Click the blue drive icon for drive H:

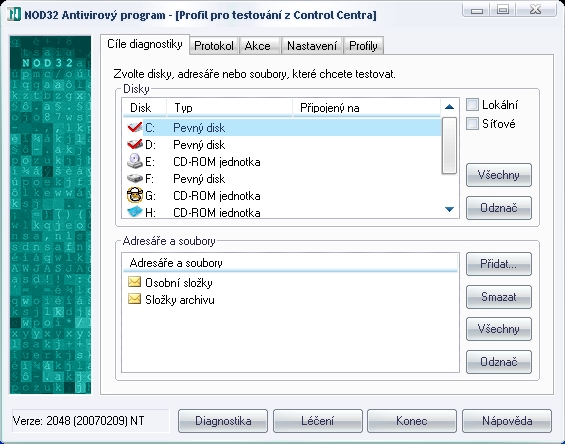135,212
